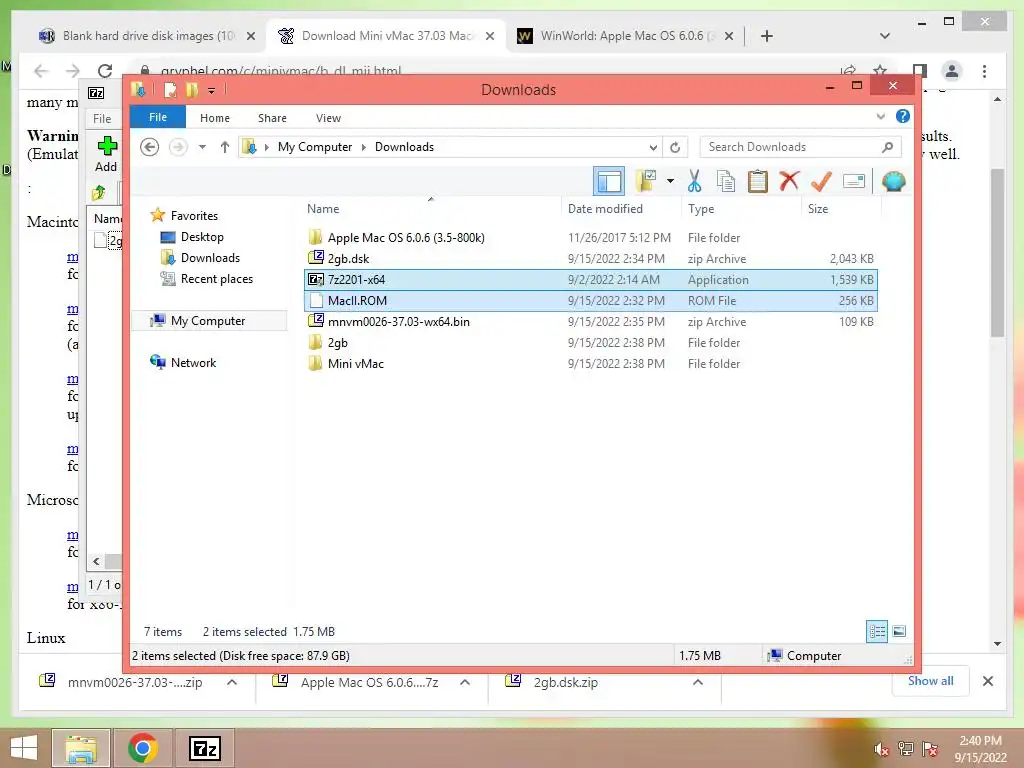Viewport: 1024px width, 768px height.
Task: Go up one folder level arrow
Action: (225, 147)
